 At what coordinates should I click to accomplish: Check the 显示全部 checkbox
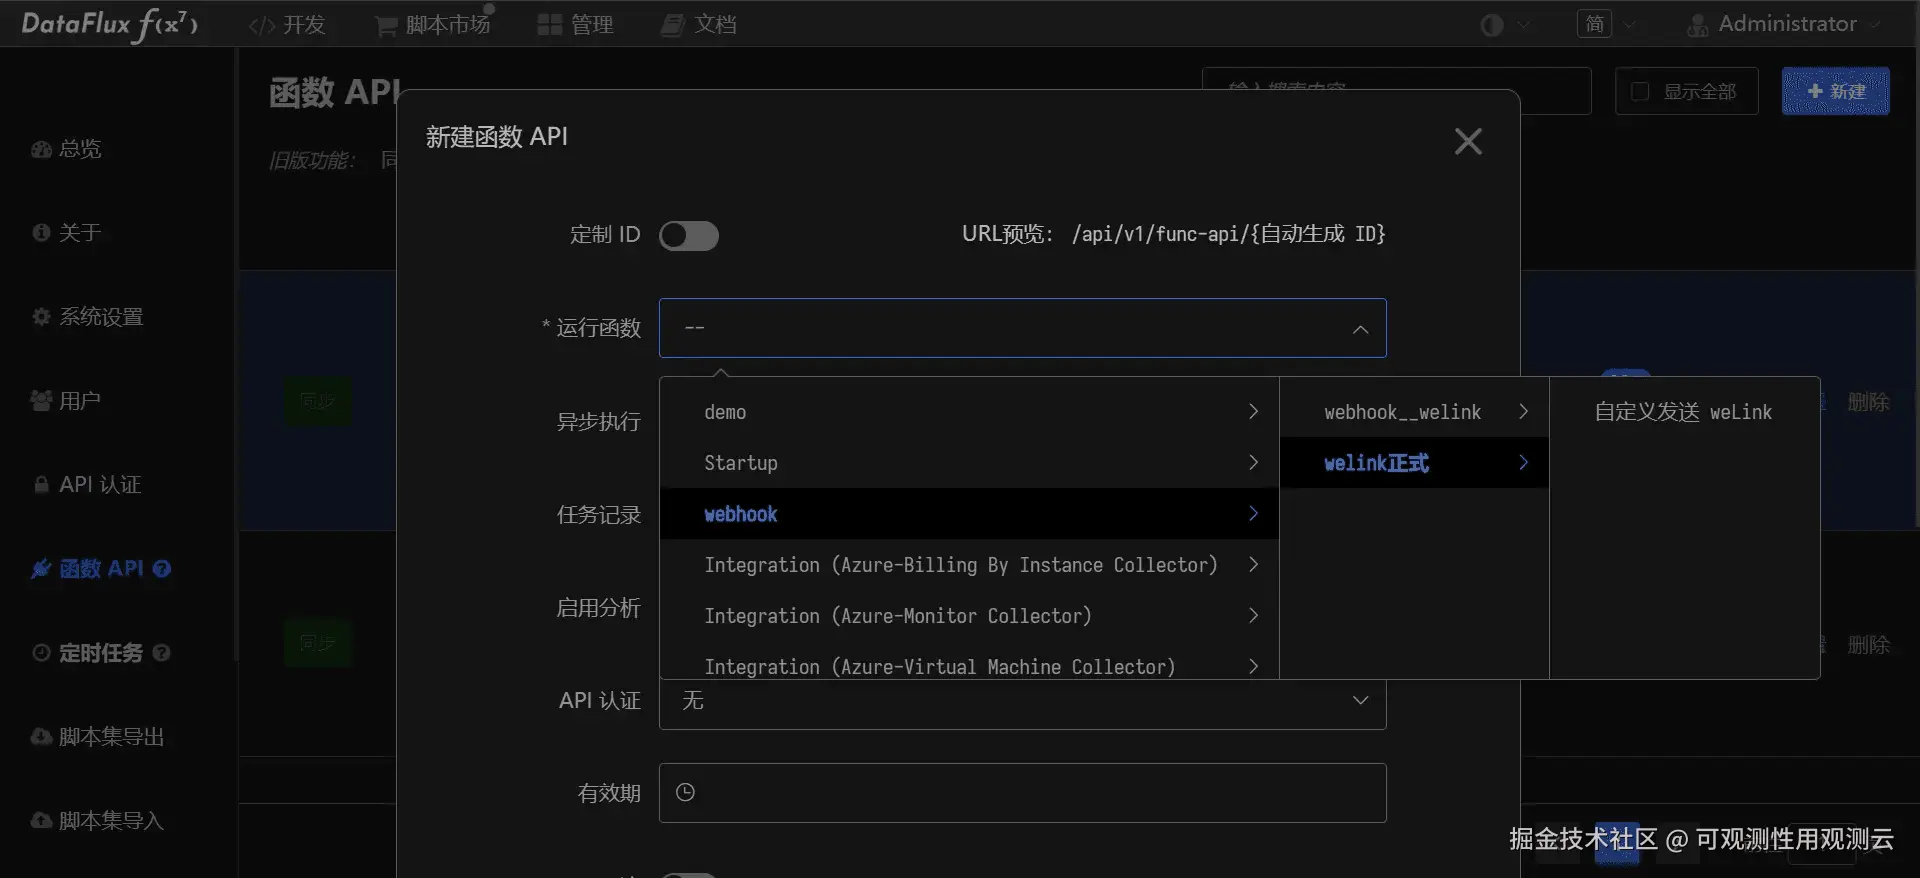(1640, 92)
